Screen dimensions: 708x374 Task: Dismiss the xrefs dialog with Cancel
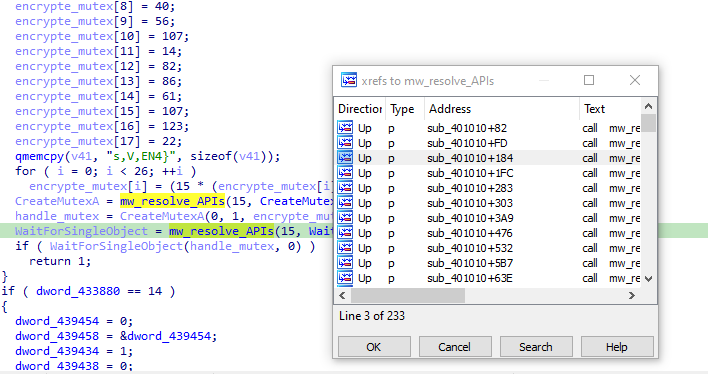(455, 347)
